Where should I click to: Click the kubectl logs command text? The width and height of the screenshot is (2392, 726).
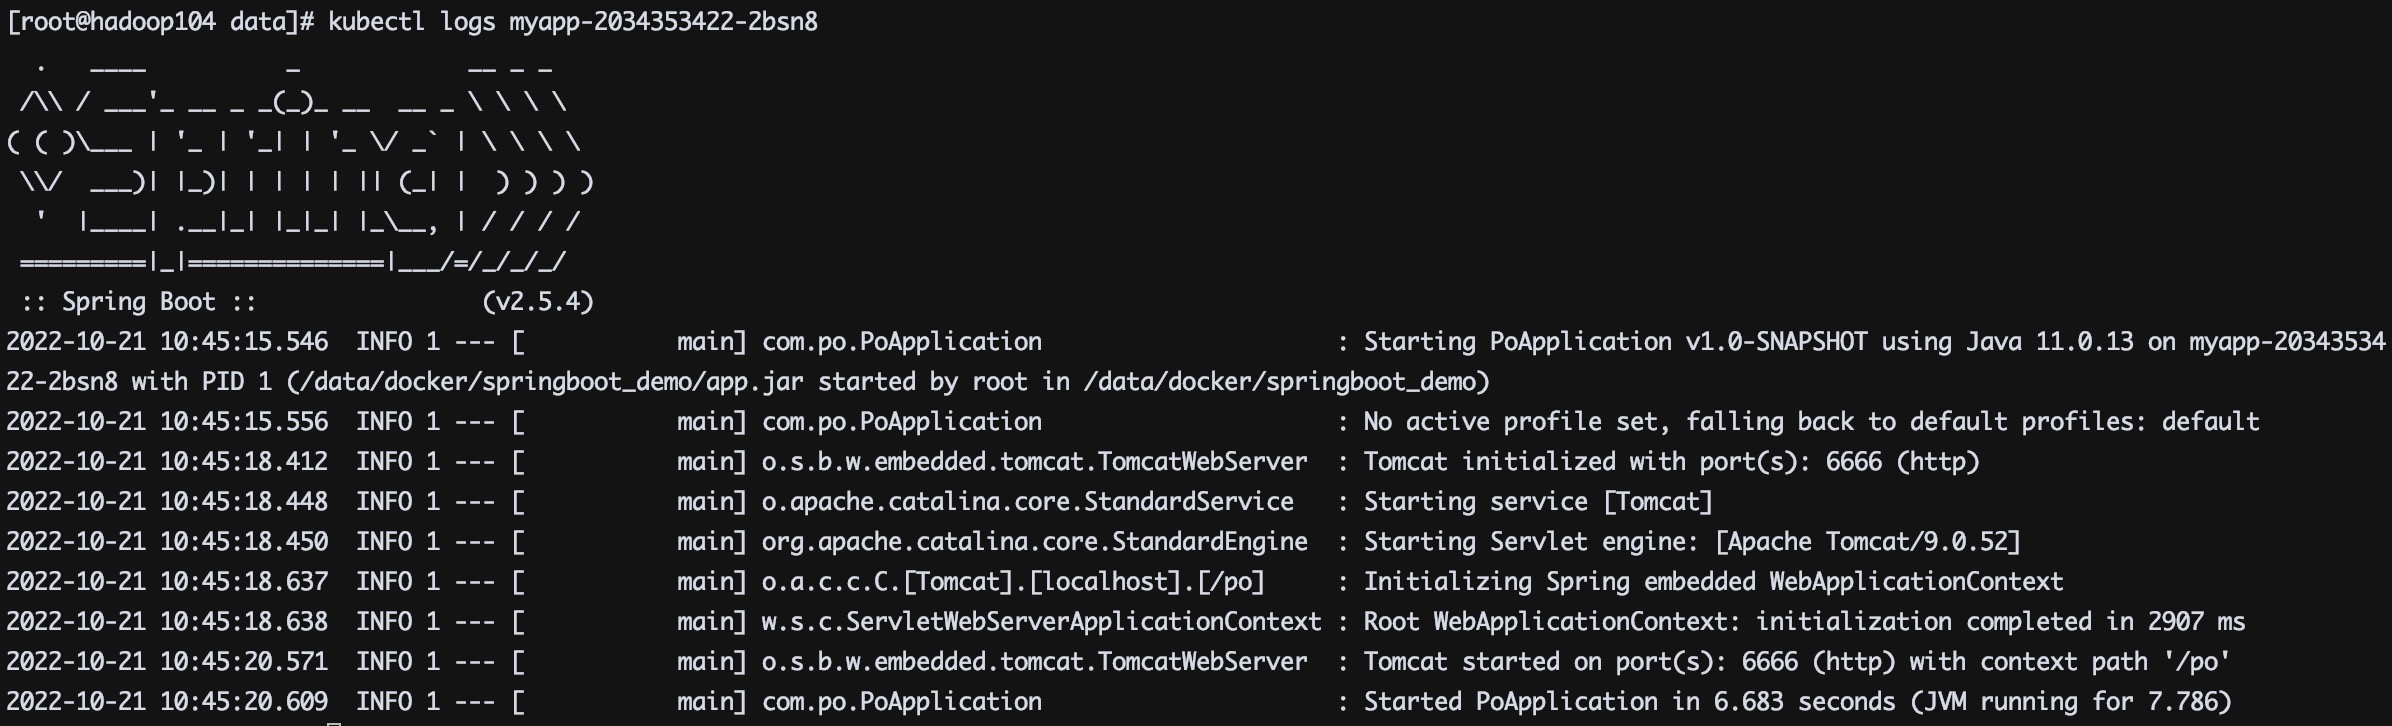411,22
